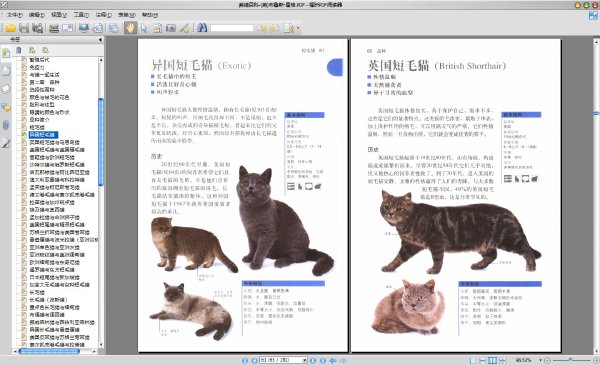Select the Hand tool
Viewport: 600px width, 365px height.
tap(130, 28)
